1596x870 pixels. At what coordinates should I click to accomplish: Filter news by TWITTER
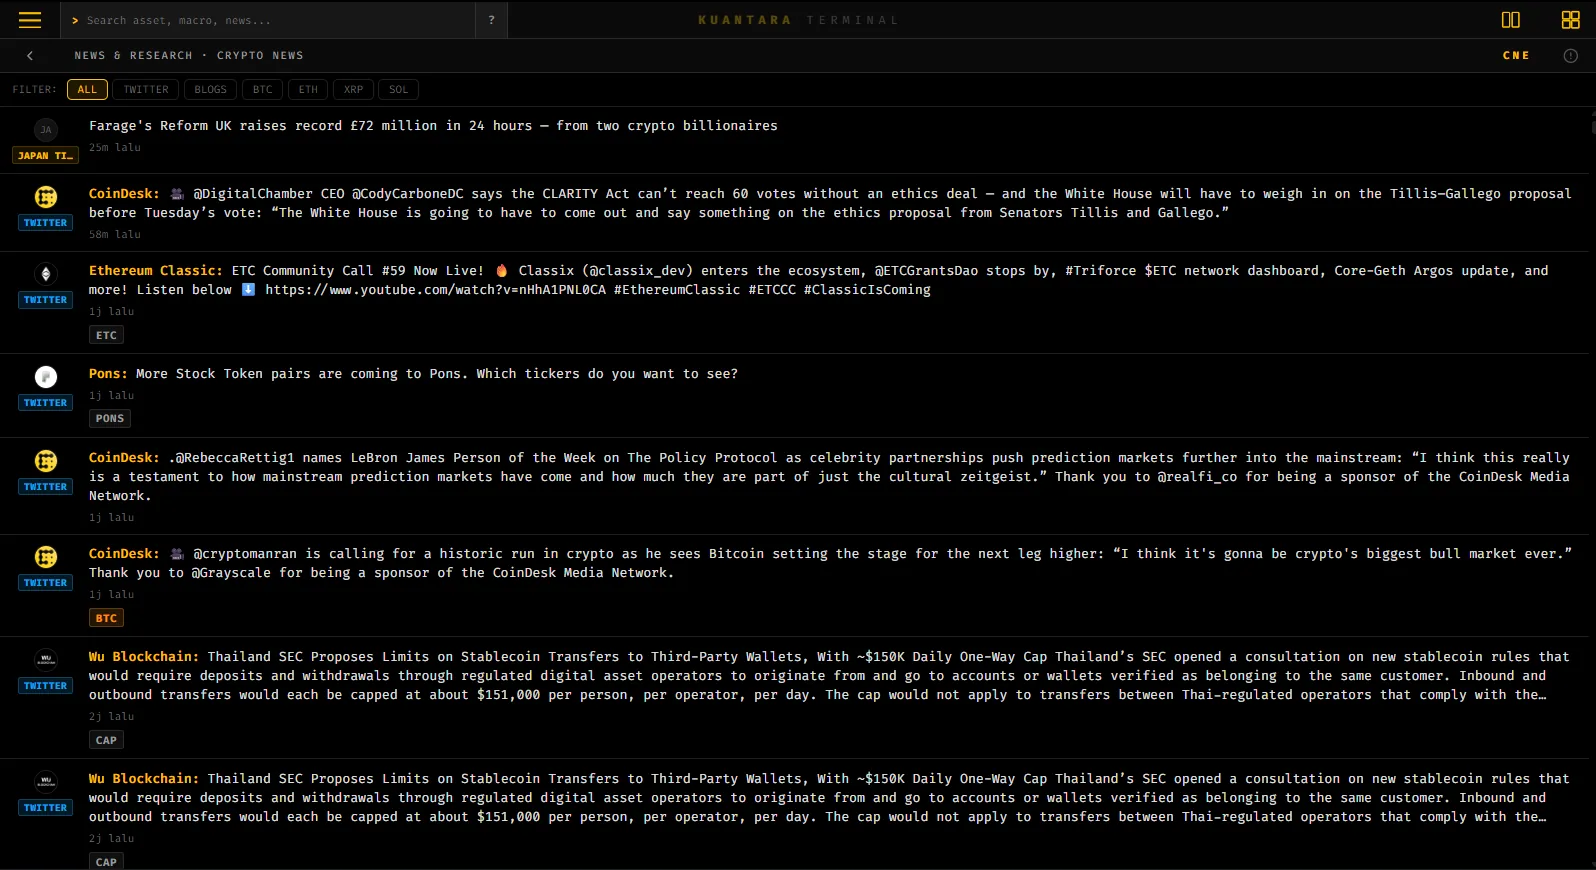click(x=146, y=90)
